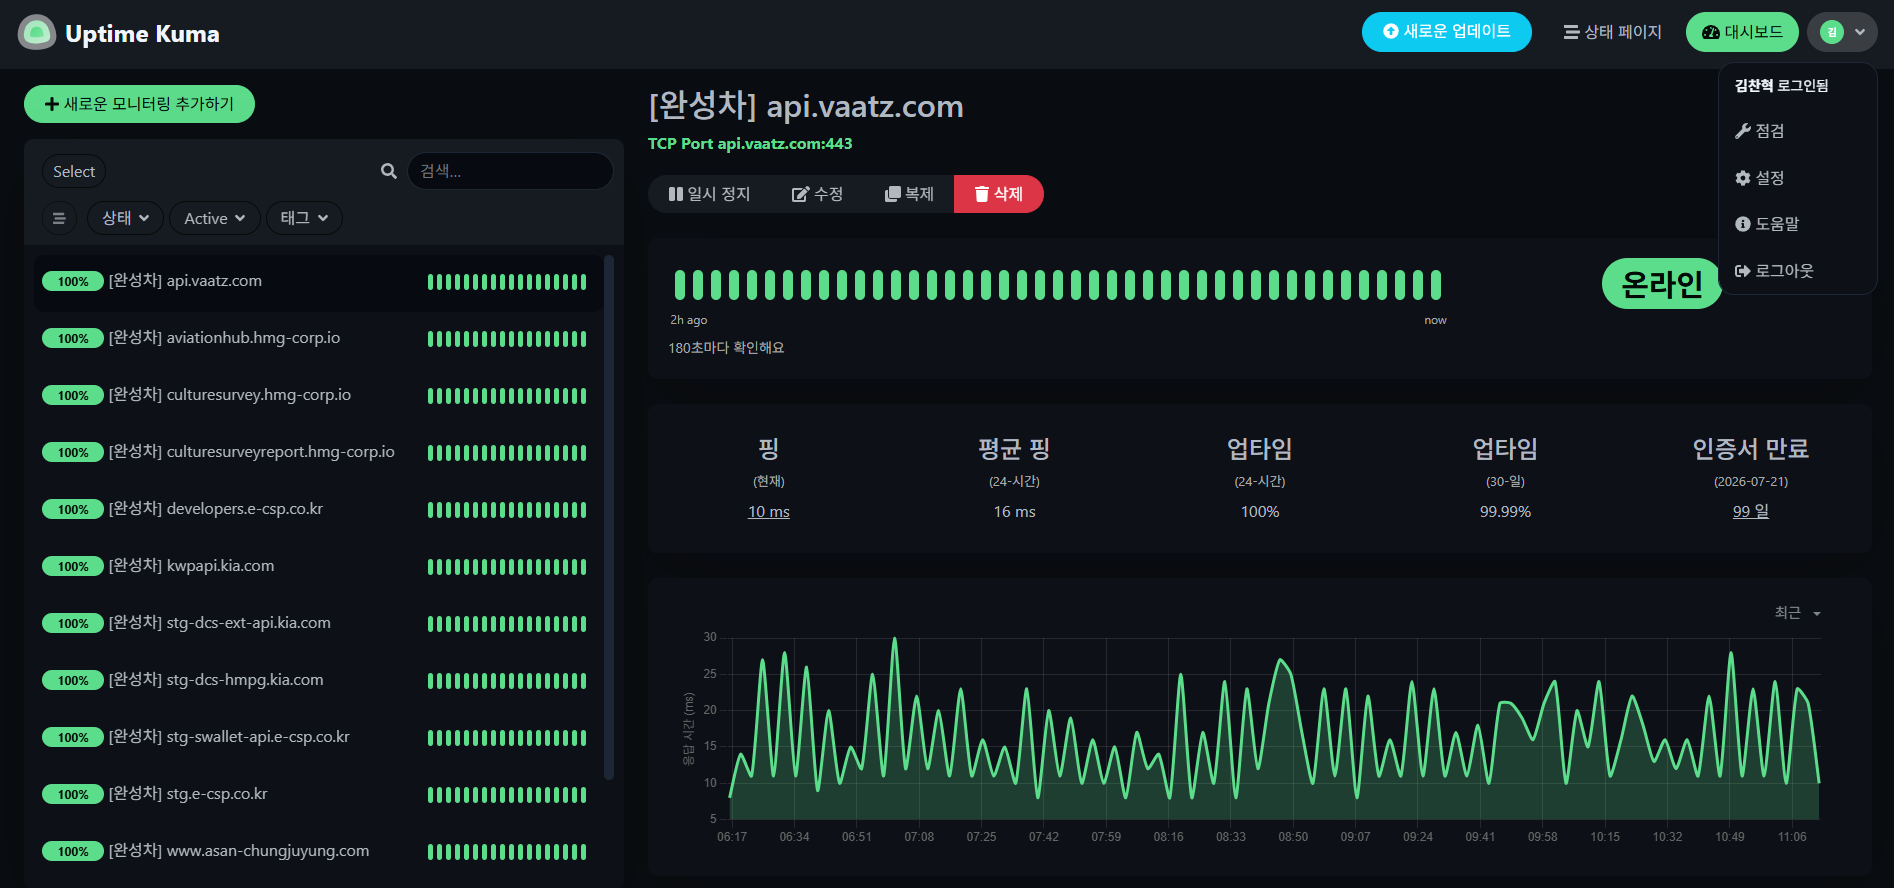The height and width of the screenshot is (888, 1894).
Task: Open the user avatar profile icon
Action: point(1832,32)
